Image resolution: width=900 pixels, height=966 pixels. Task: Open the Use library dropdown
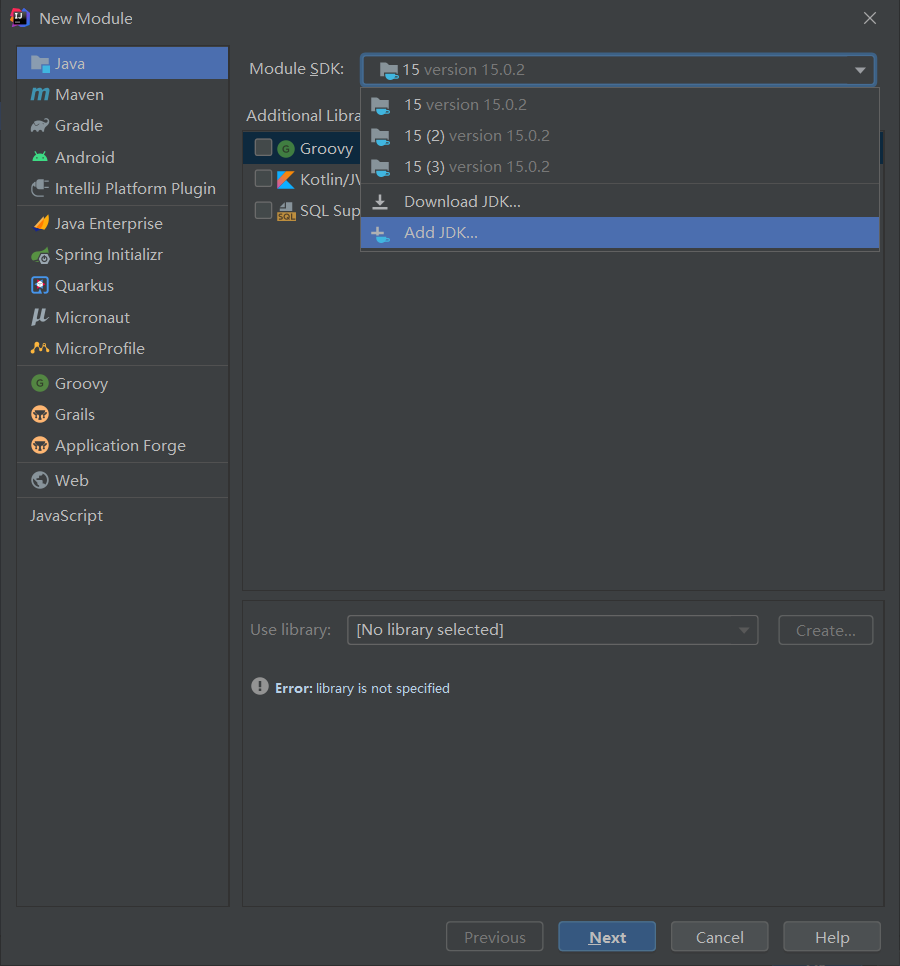(553, 630)
